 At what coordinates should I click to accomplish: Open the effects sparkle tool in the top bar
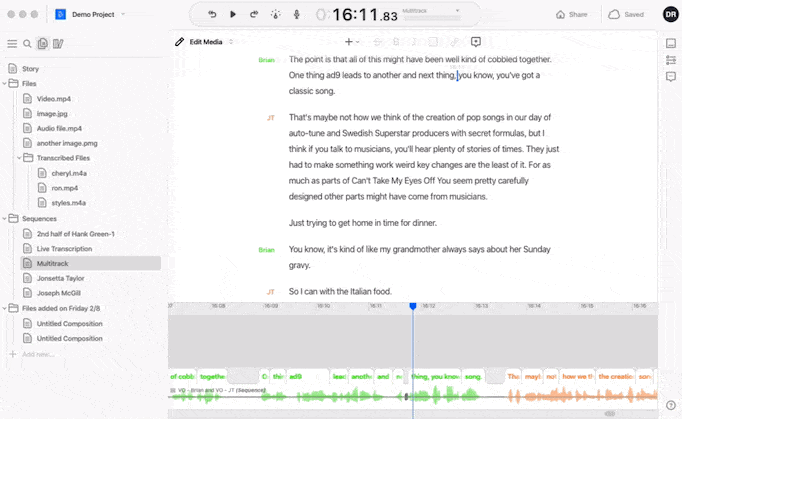pos(276,14)
